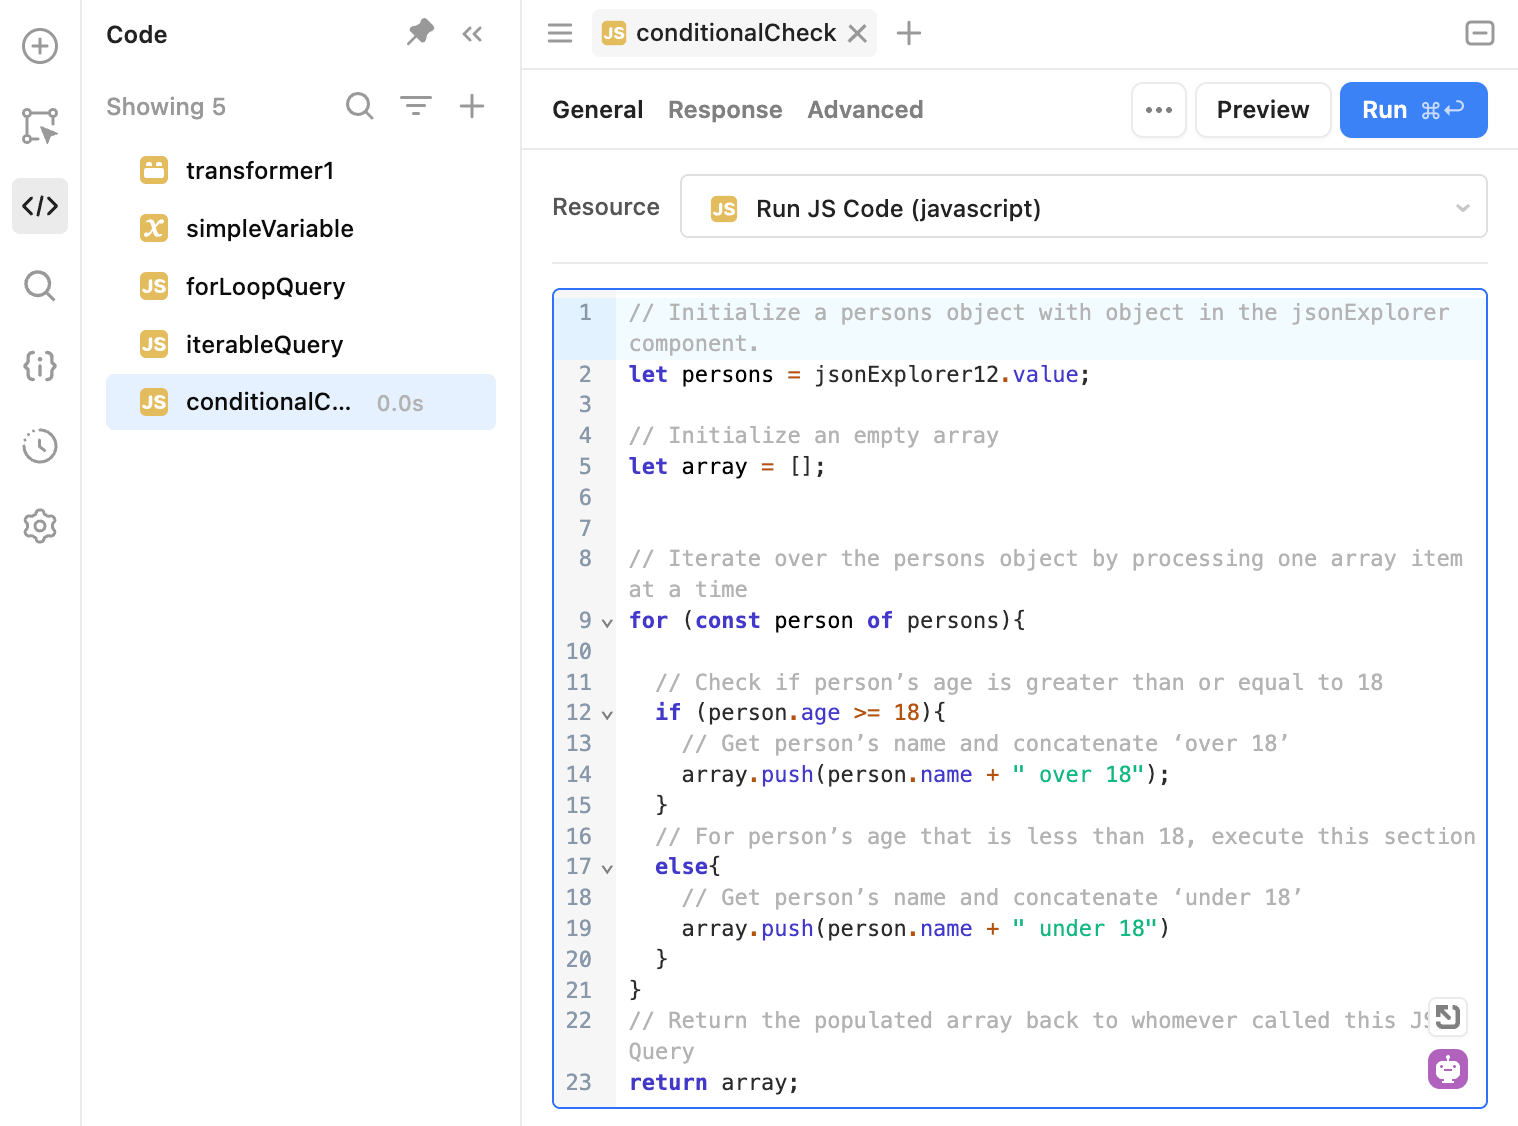Click transformer1 icon in code list
This screenshot has width=1518, height=1126.
point(154,170)
